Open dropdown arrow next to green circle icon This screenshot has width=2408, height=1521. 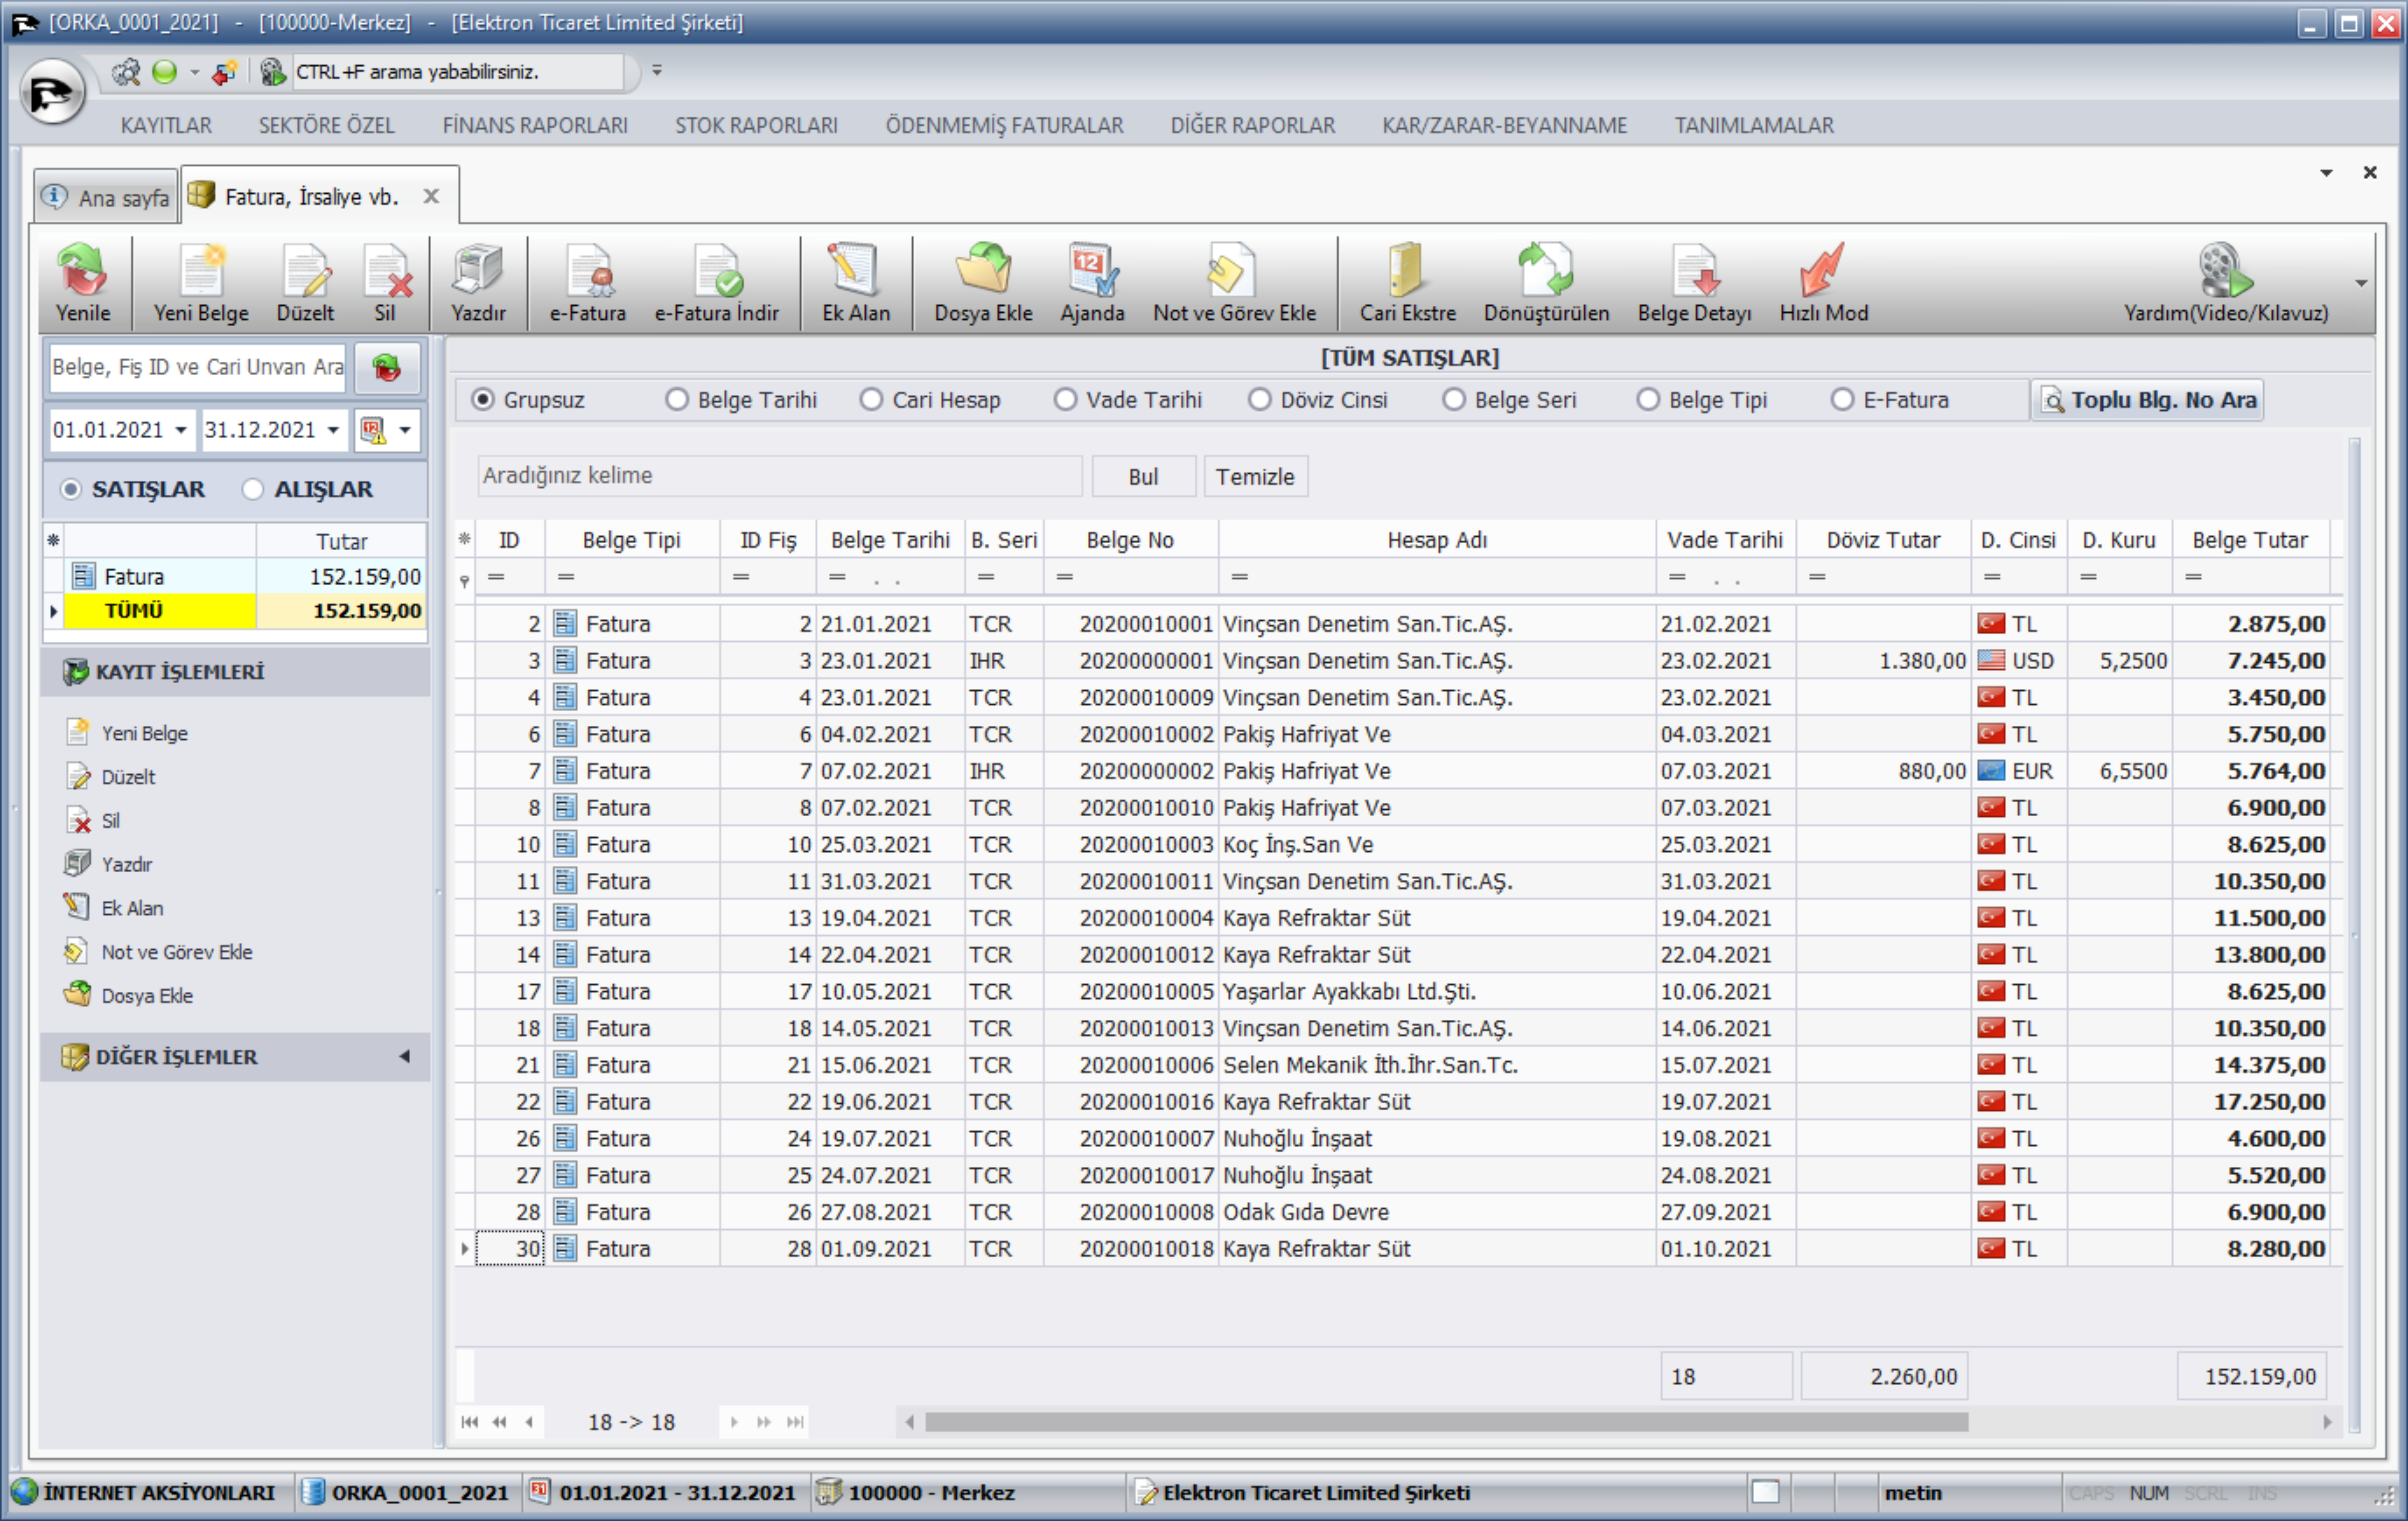194,72
